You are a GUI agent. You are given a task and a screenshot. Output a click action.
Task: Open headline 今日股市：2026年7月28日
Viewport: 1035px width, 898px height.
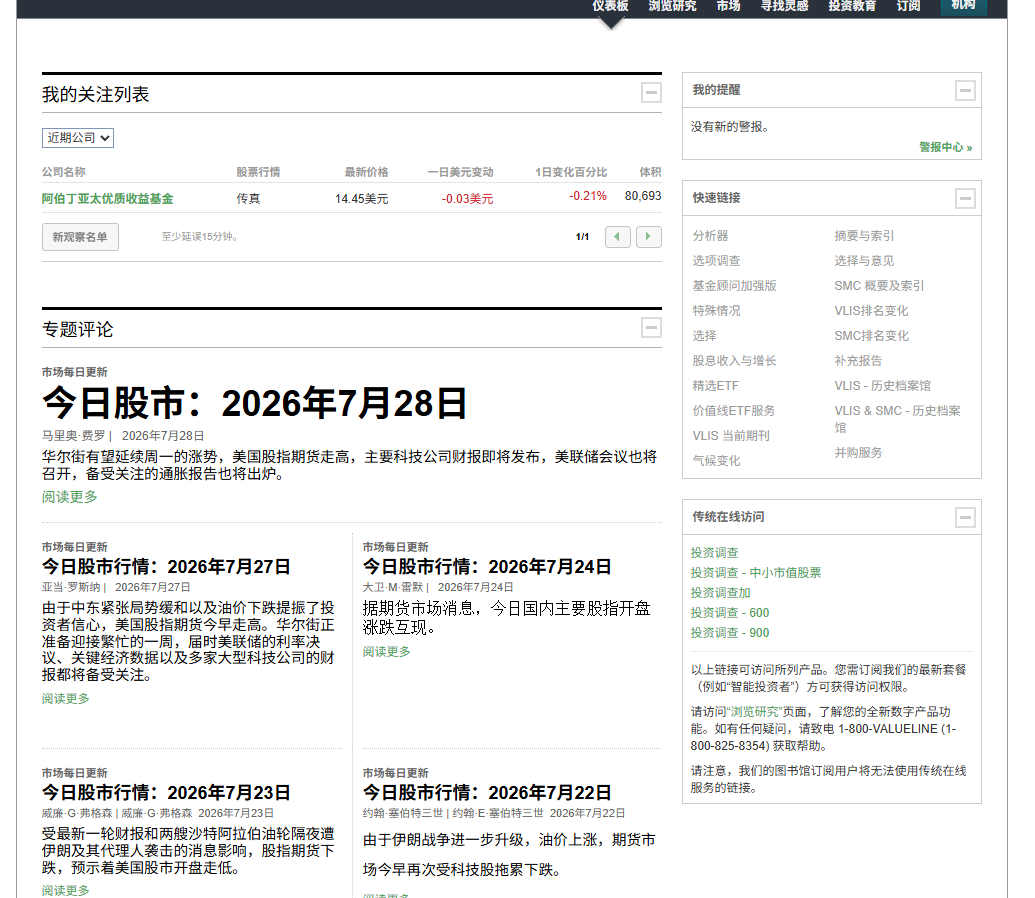click(x=255, y=403)
